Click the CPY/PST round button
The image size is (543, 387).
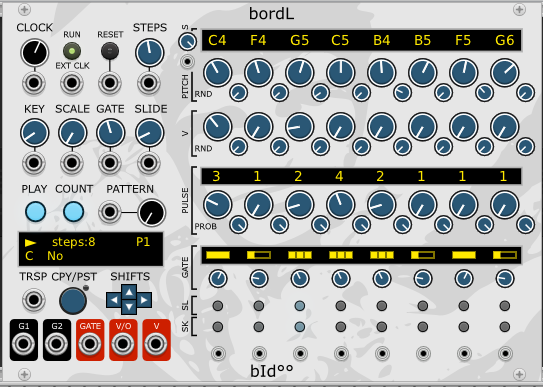pos(73,300)
